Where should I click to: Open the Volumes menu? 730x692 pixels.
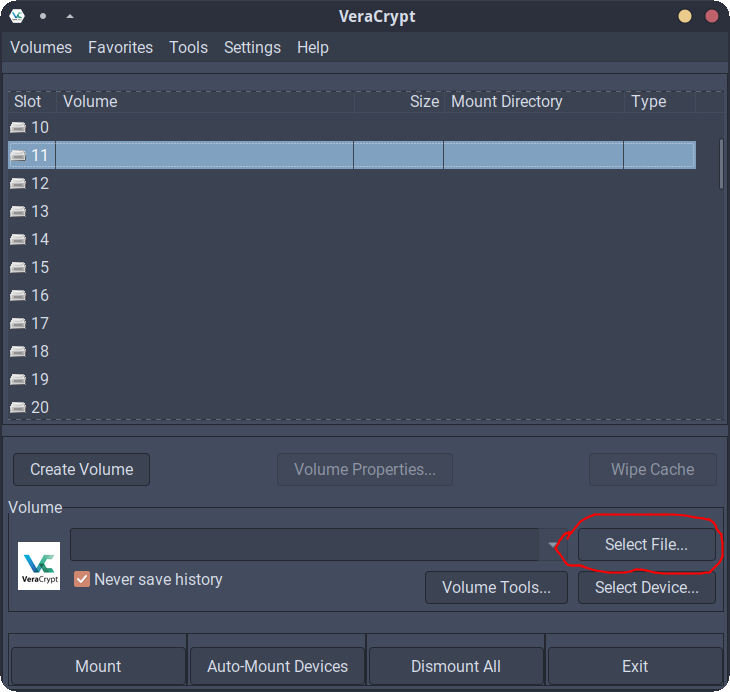tap(41, 47)
